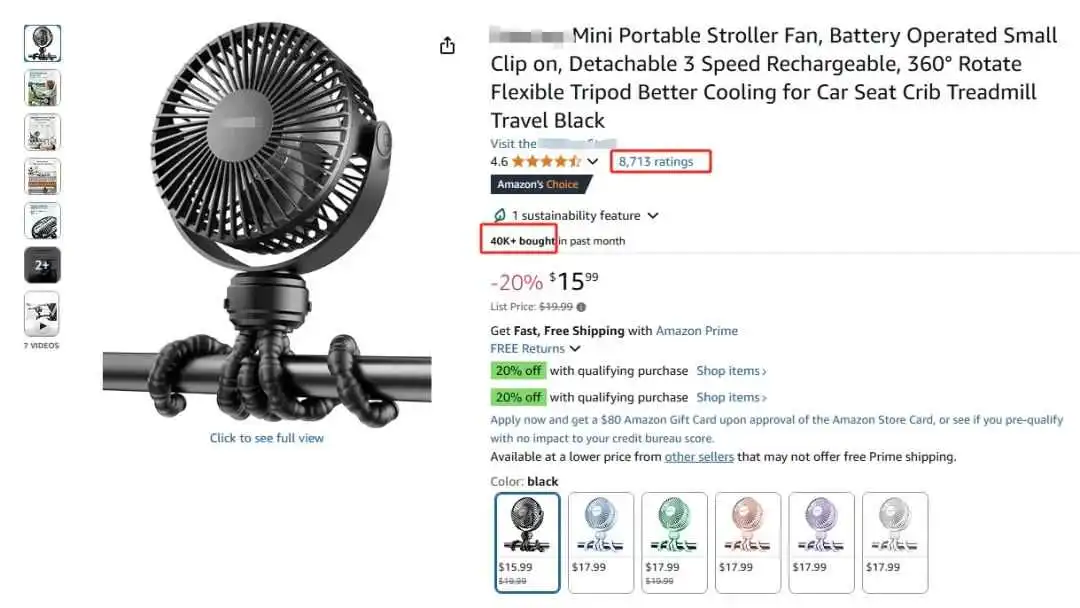The width and height of the screenshot is (1080, 608).
Task: Play the product video thumbnail
Action: click(x=42, y=314)
